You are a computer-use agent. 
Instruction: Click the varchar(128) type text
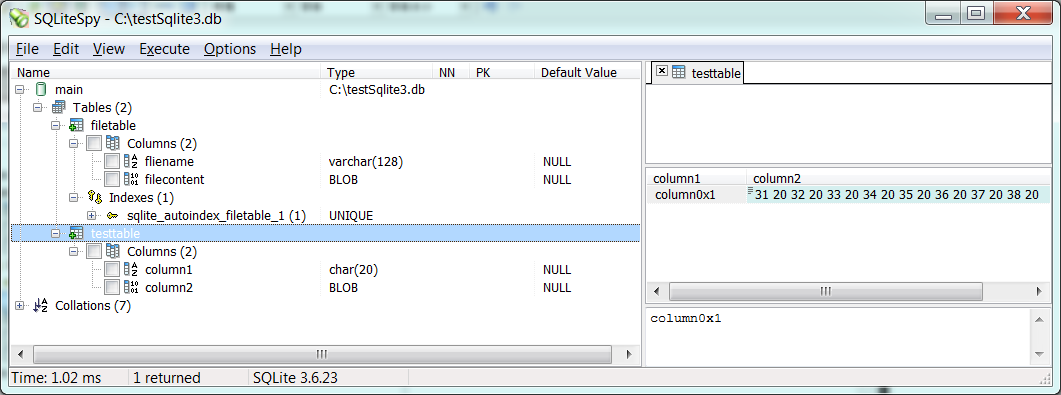pyautogui.click(x=366, y=162)
